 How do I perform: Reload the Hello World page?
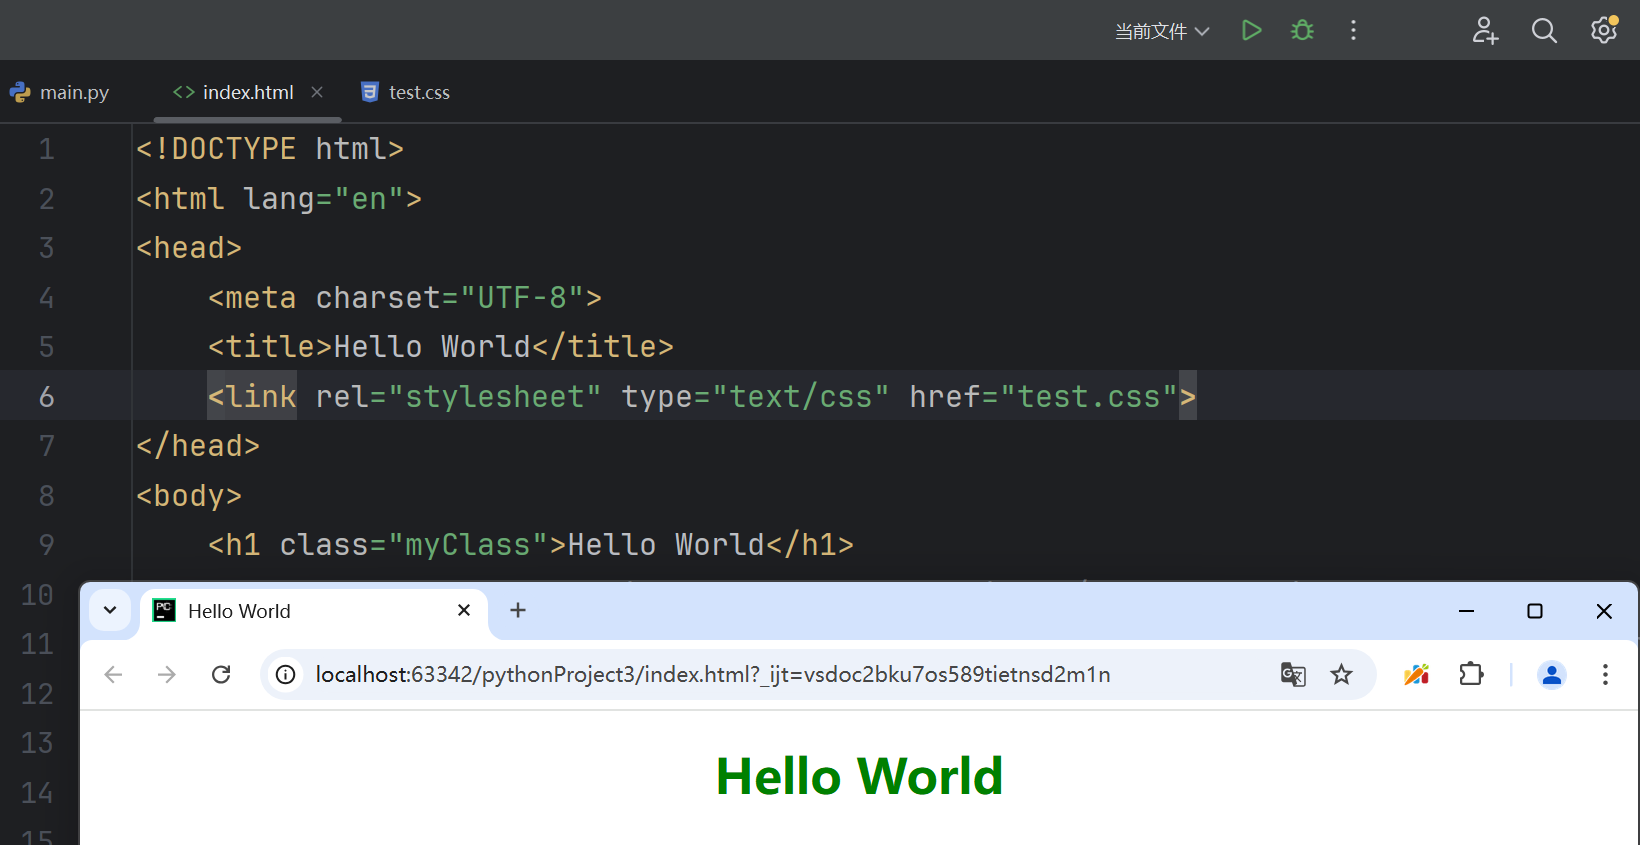[221, 675]
